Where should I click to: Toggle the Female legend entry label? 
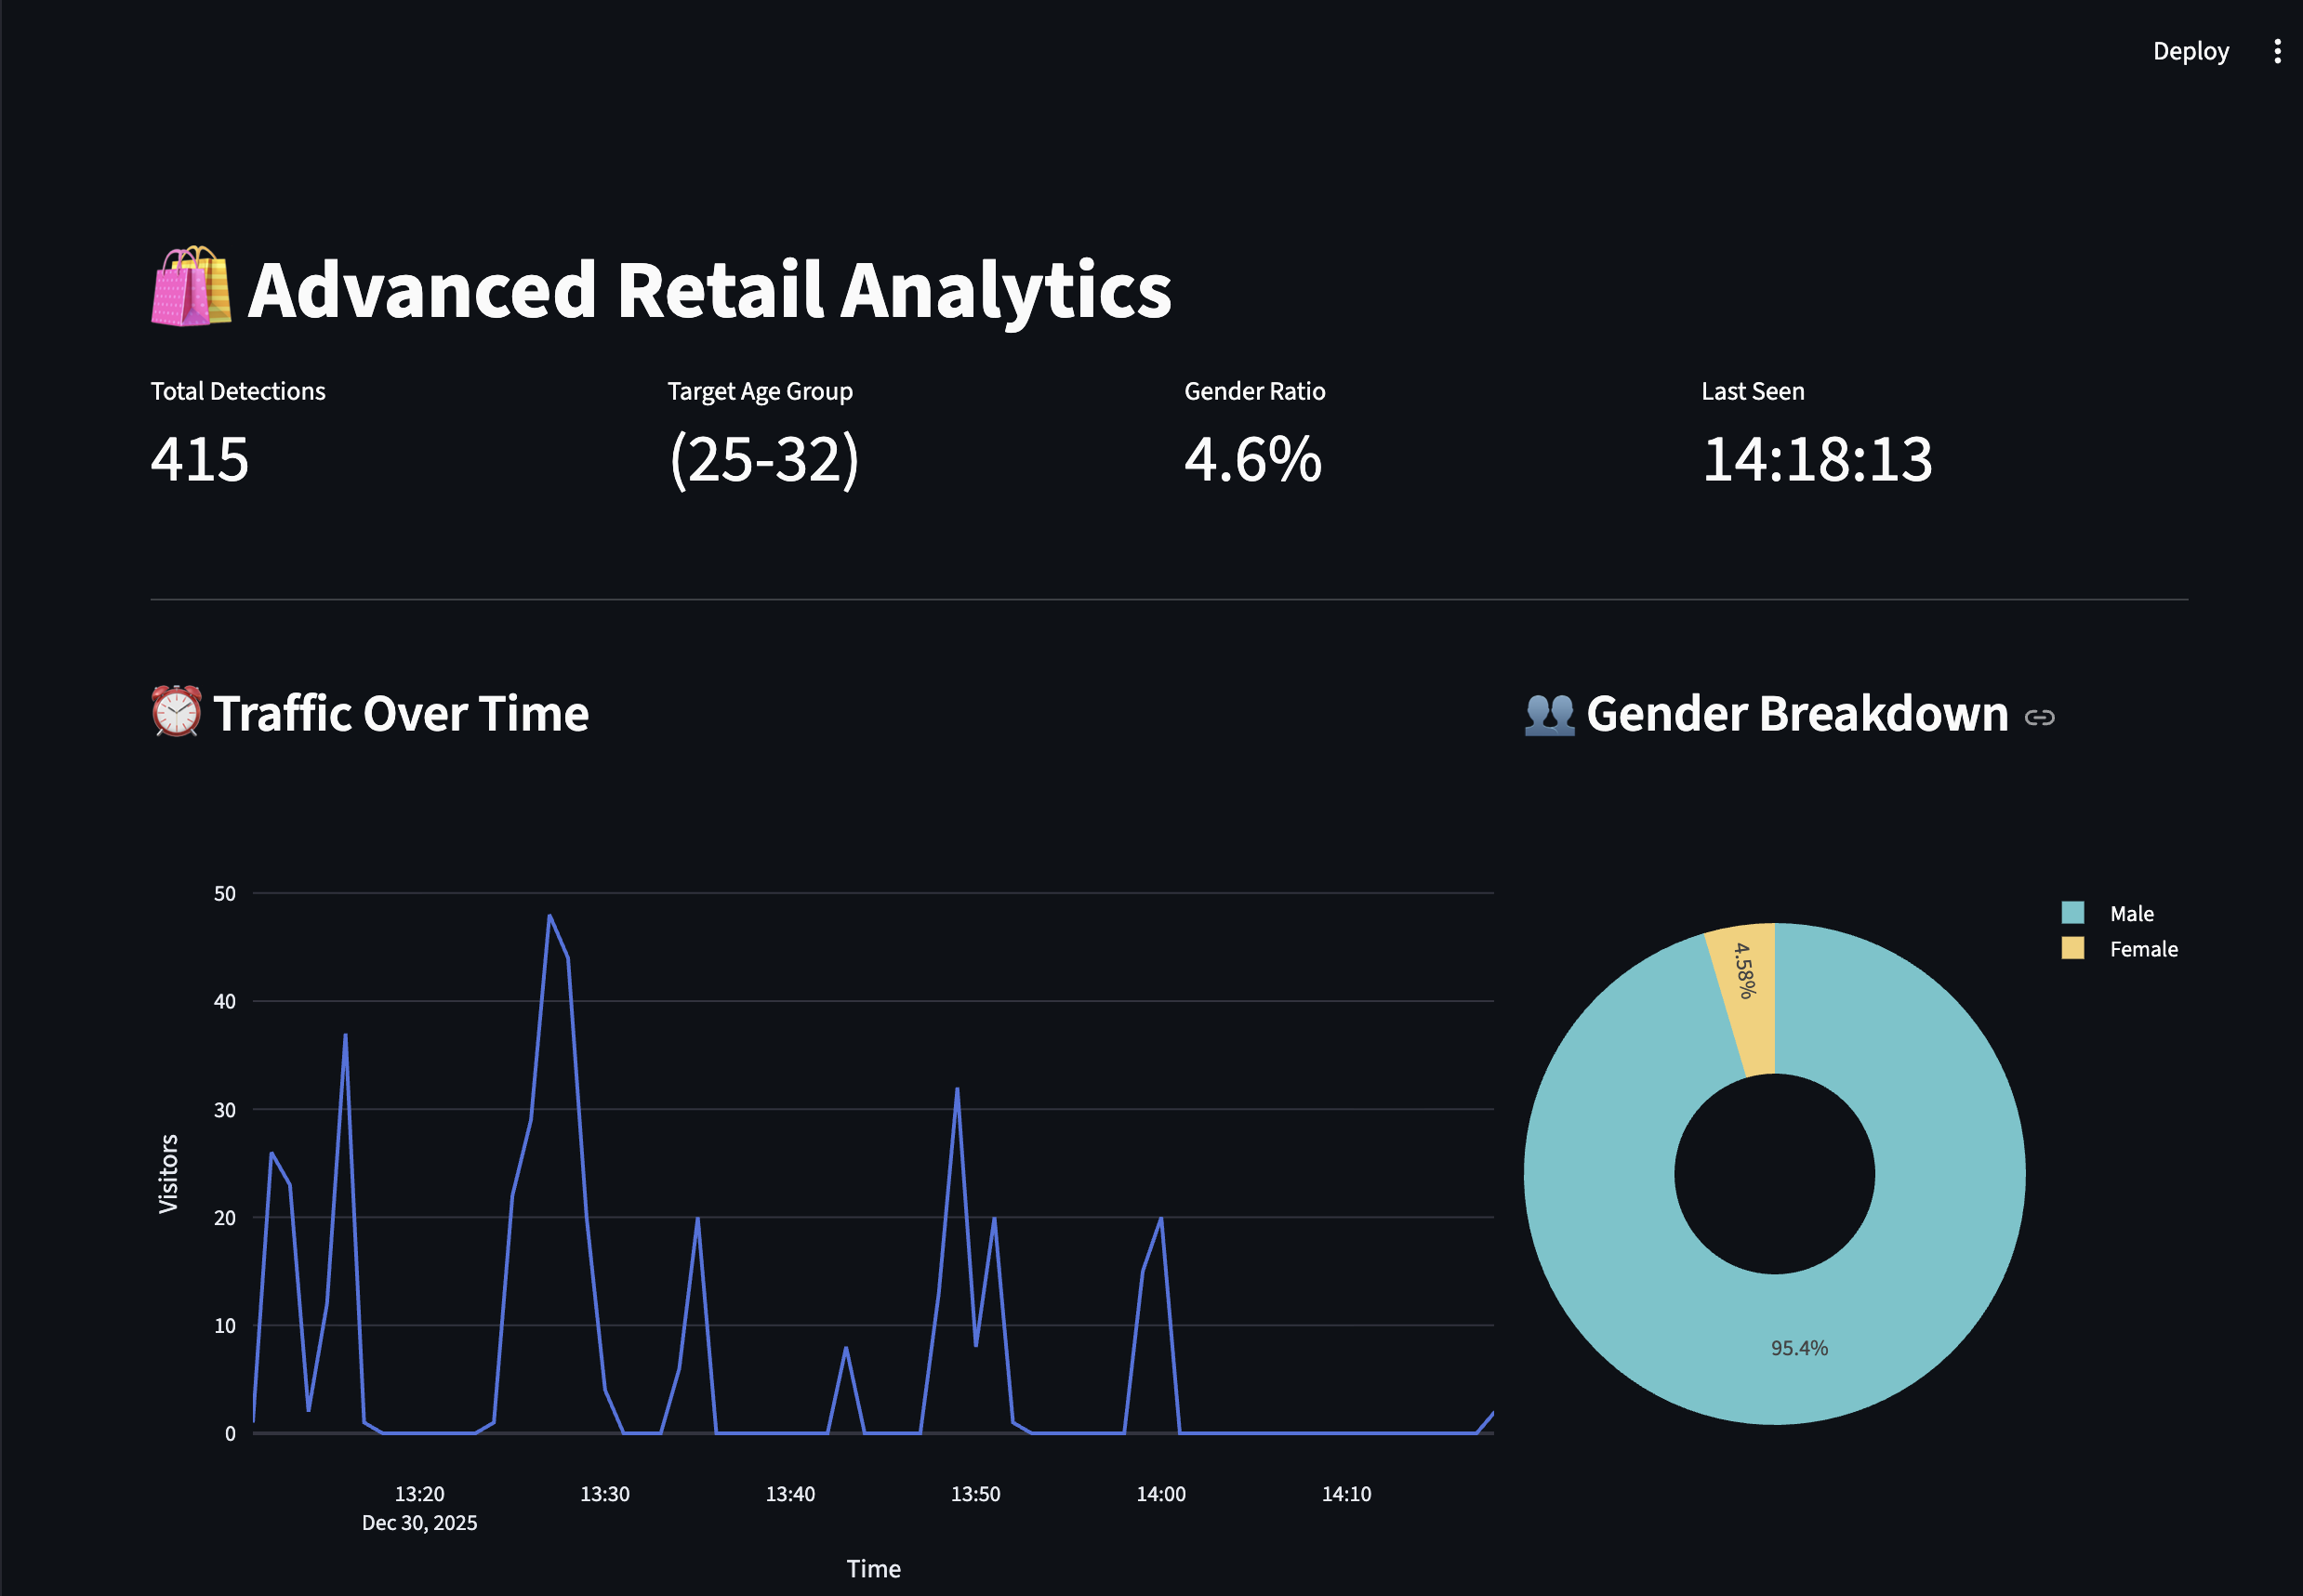2143,949
